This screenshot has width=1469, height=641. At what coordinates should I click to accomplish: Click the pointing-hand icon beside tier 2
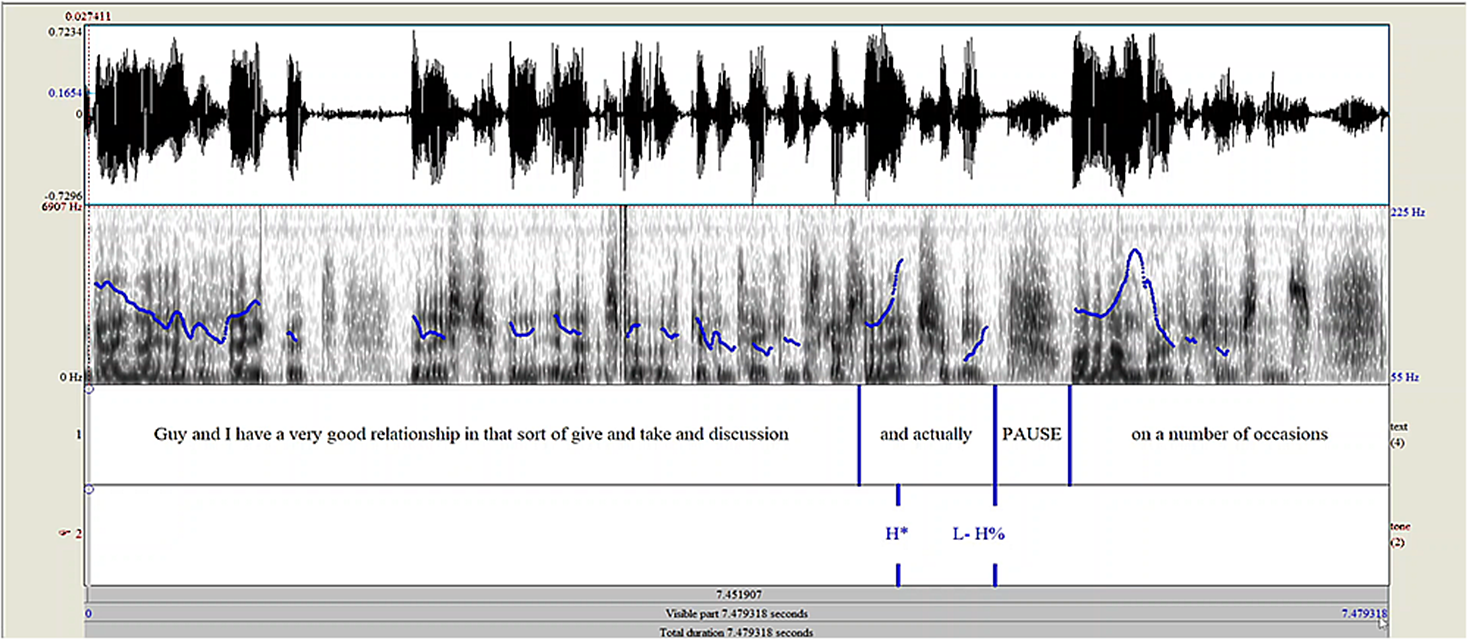[x=66, y=534]
